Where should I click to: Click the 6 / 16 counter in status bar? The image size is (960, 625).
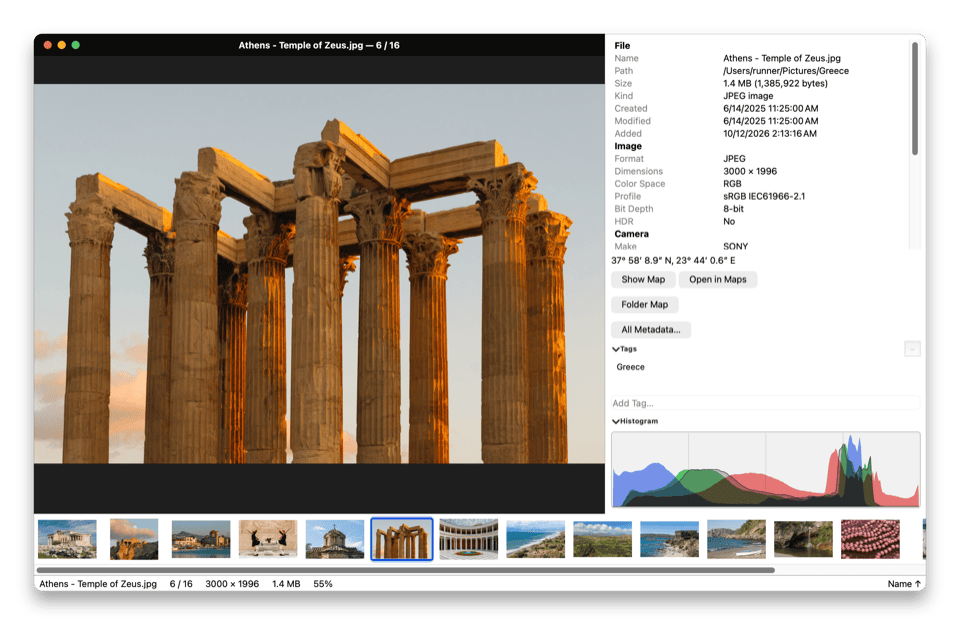pyautogui.click(x=181, y=584)
